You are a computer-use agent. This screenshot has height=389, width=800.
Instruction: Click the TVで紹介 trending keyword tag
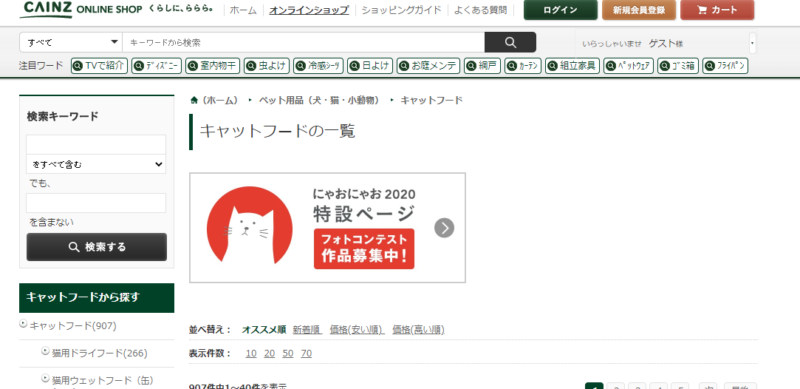[x=99, y=66]
